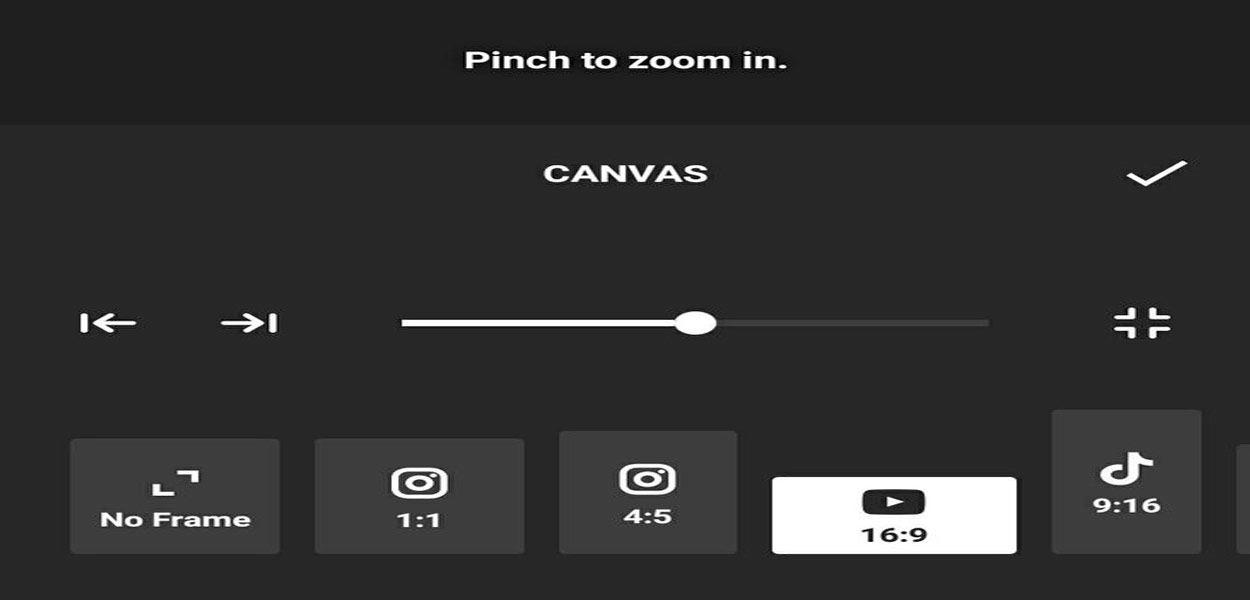
Task: Click the zoom slider handle
Action: (695, 323)
